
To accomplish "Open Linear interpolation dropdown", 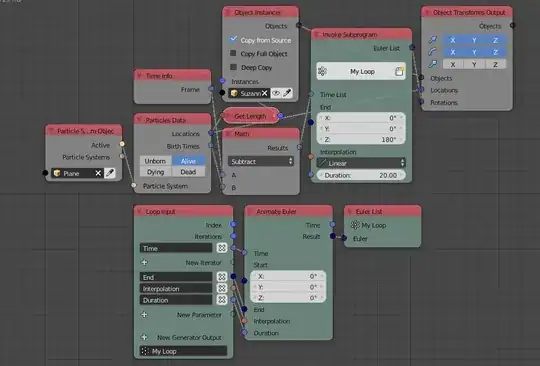I will (x=361, y=163).
